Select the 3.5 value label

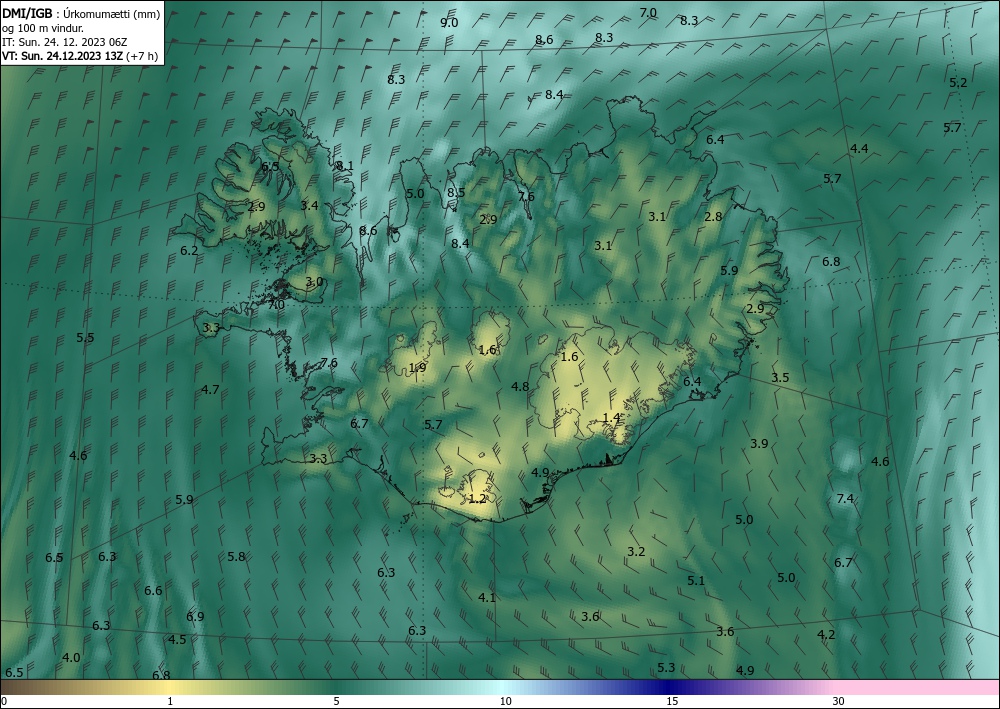click(780, 377)
